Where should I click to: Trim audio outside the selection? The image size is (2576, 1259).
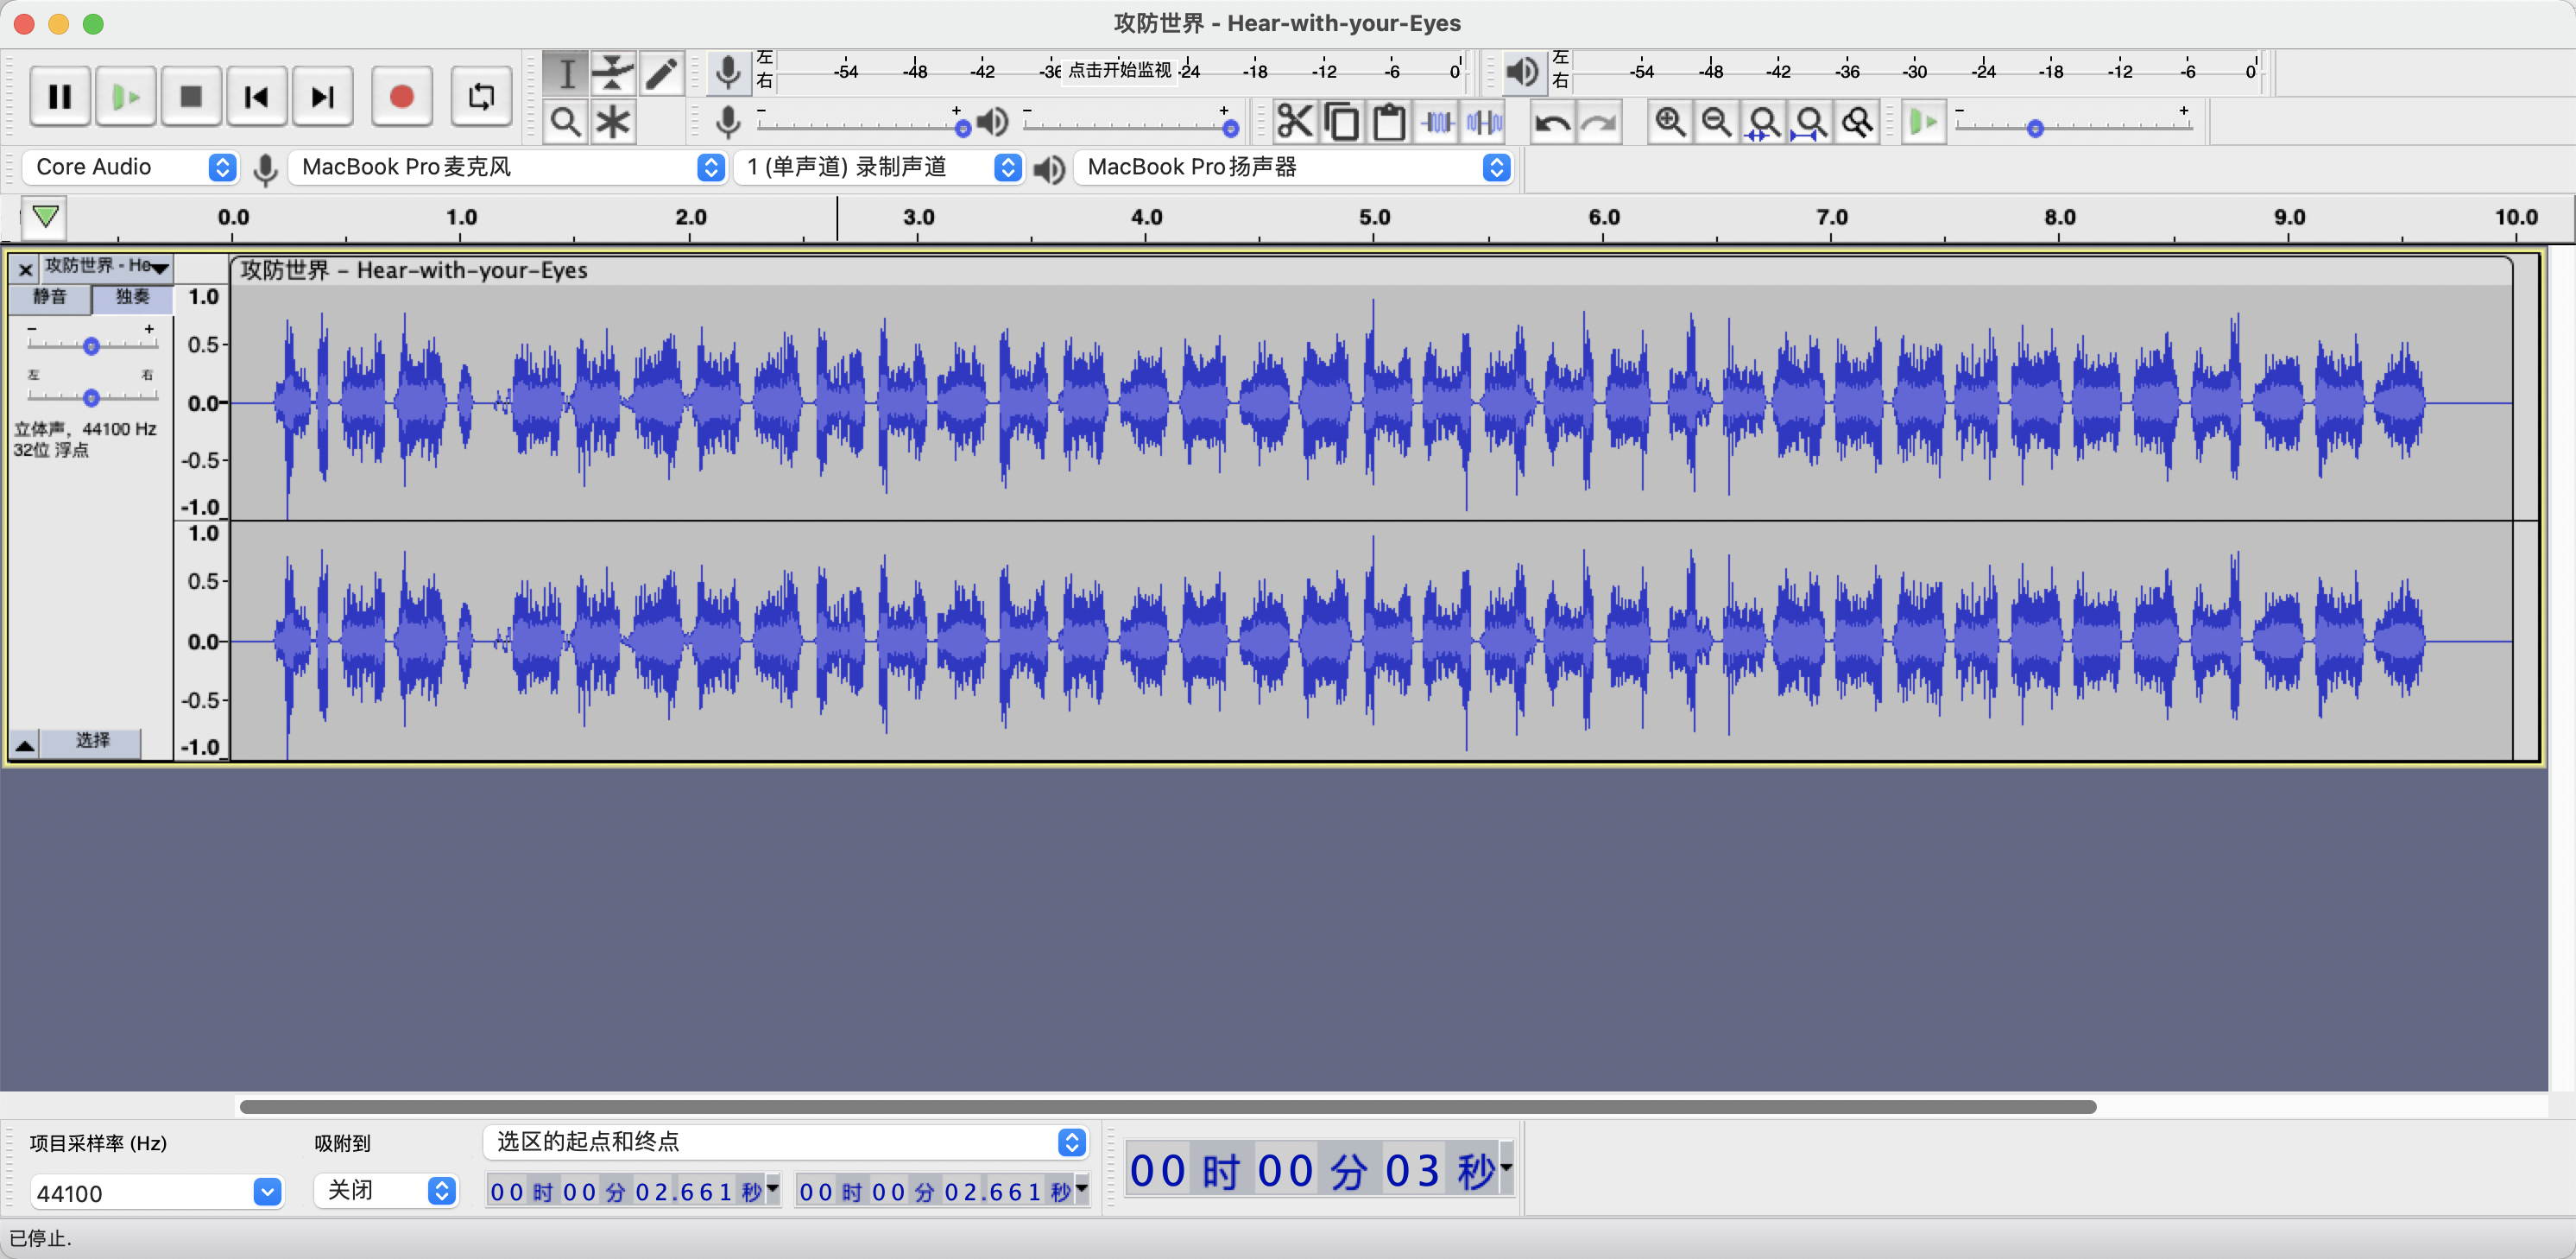(1437, 122)
